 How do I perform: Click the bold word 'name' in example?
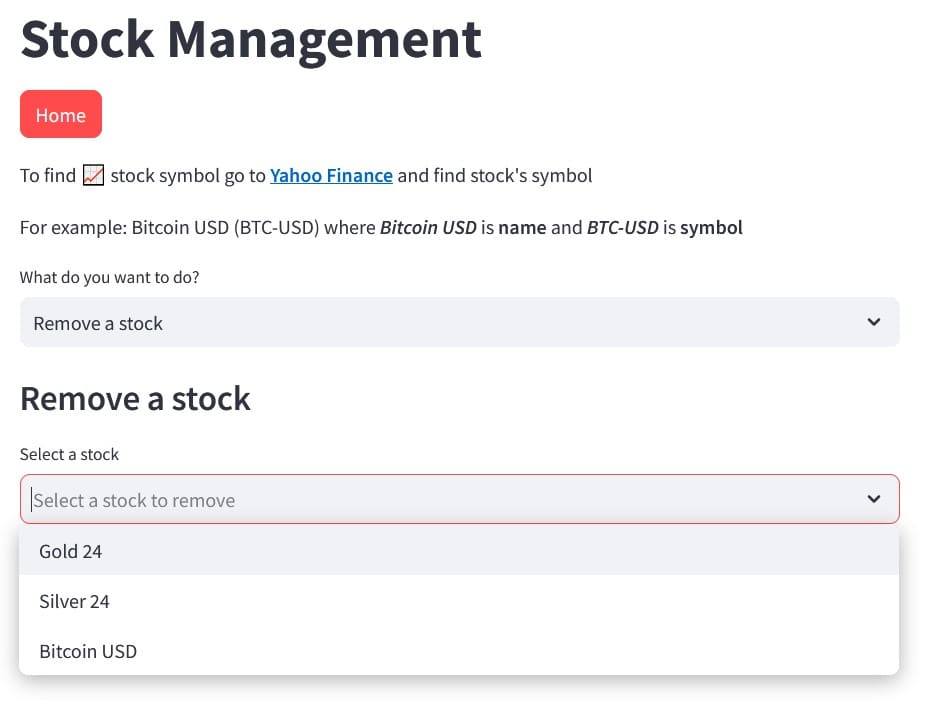[x=522, y=228]
